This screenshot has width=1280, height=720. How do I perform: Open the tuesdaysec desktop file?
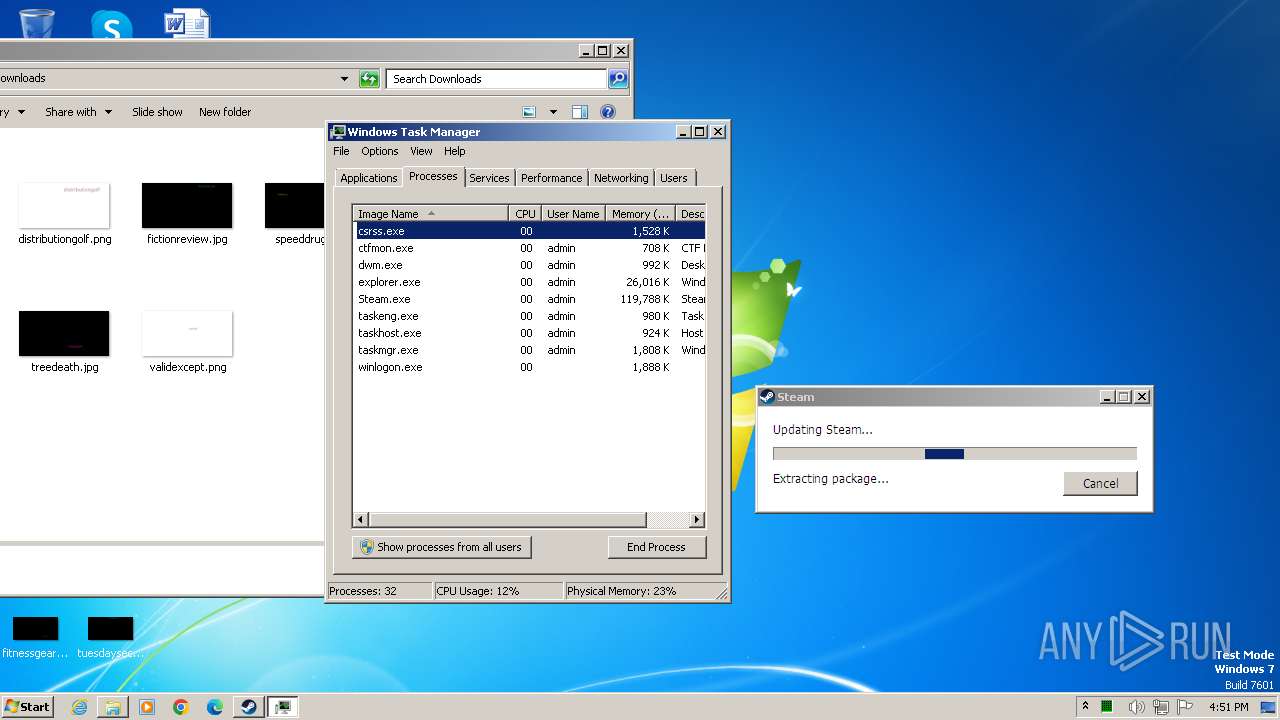click(x=110, y=638)
